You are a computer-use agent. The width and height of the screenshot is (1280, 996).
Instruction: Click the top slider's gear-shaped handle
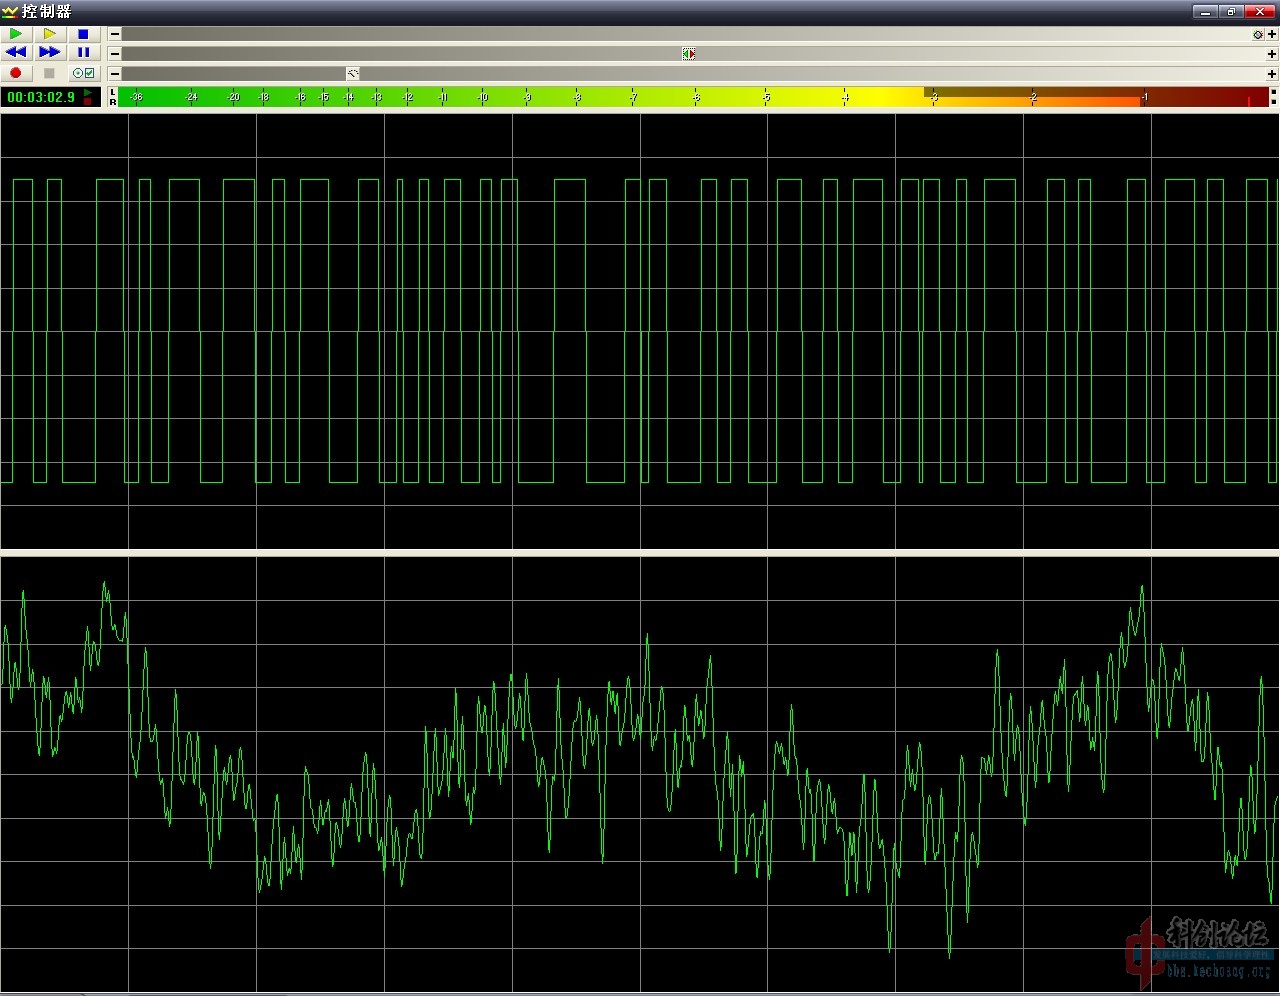pyautogui.click(x=1258, y=34)
